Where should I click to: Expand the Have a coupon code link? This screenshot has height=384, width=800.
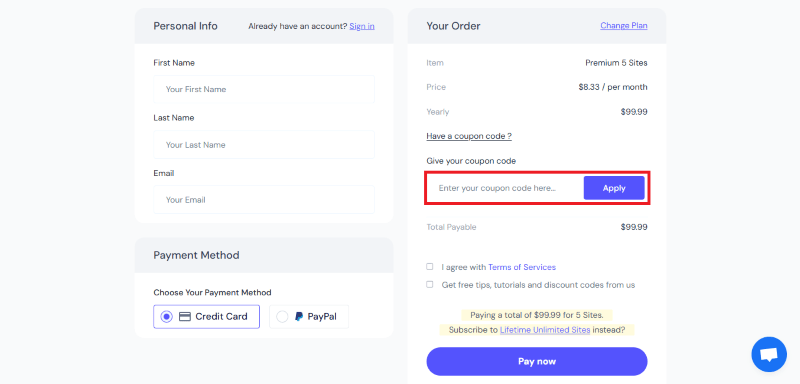point(469,136)
